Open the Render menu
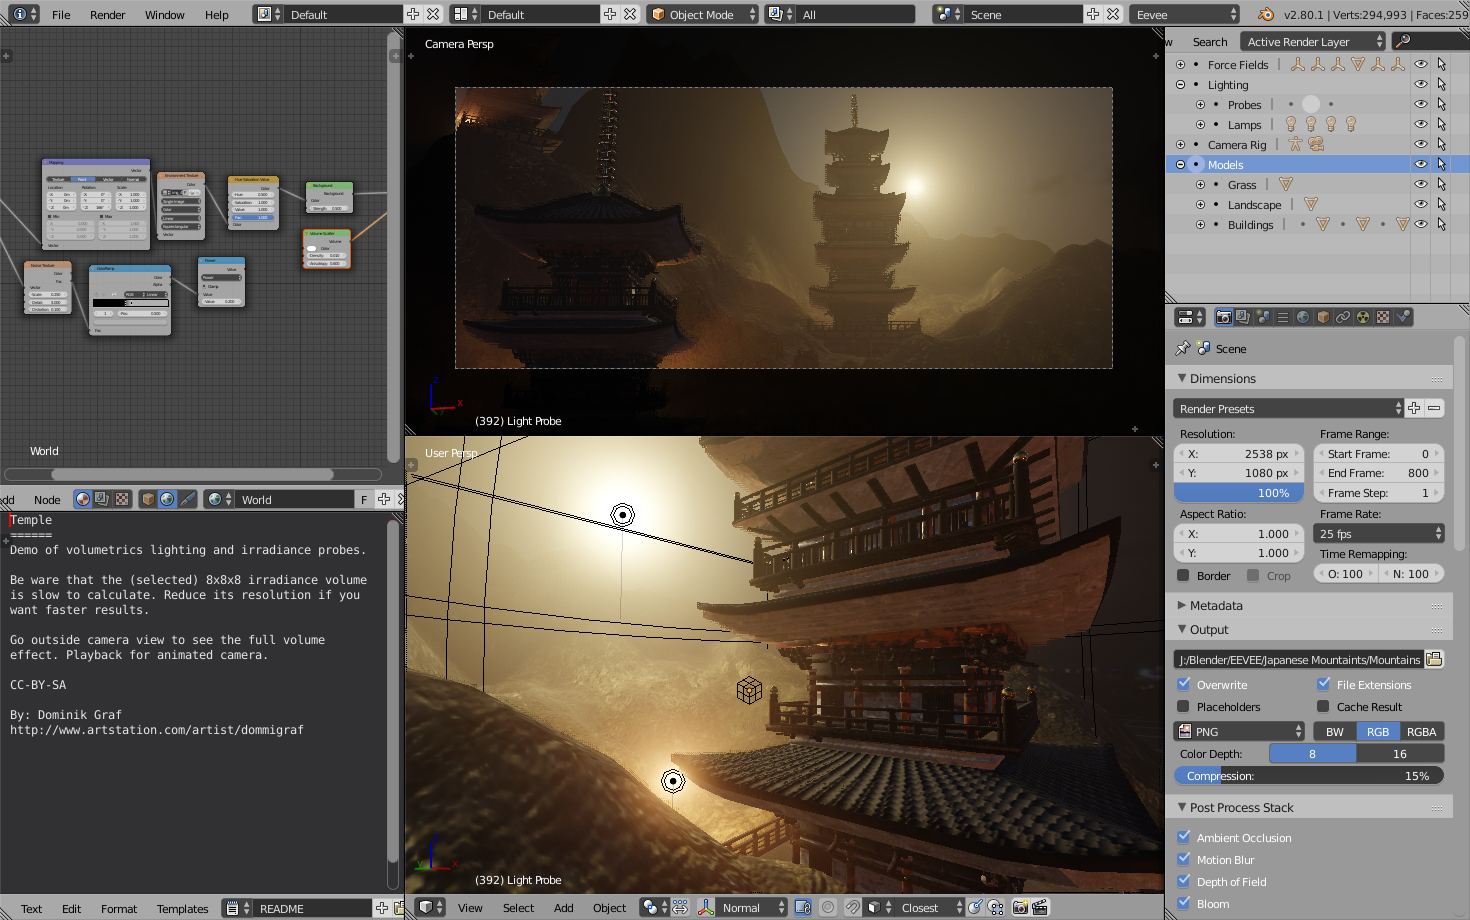 (107, 15)
